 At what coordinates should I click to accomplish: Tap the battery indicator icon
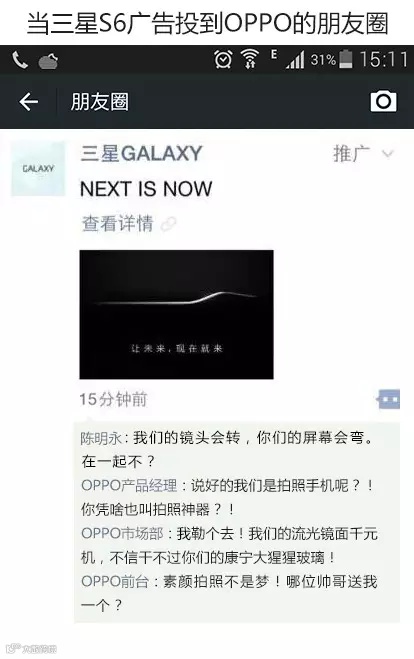coord(346,59)
